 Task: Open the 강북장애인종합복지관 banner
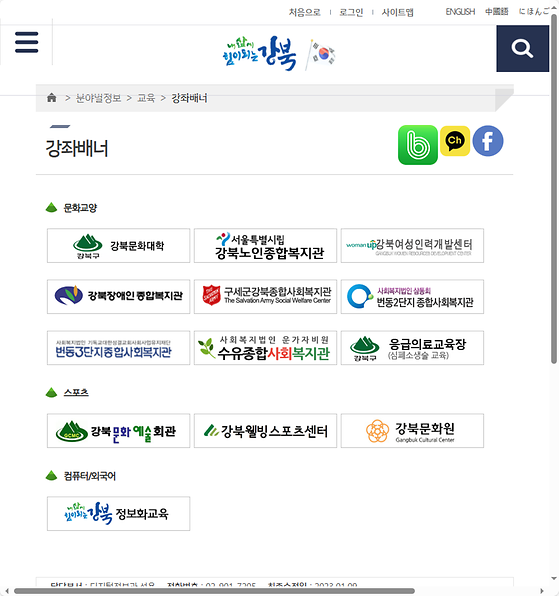tap(119, 296)
